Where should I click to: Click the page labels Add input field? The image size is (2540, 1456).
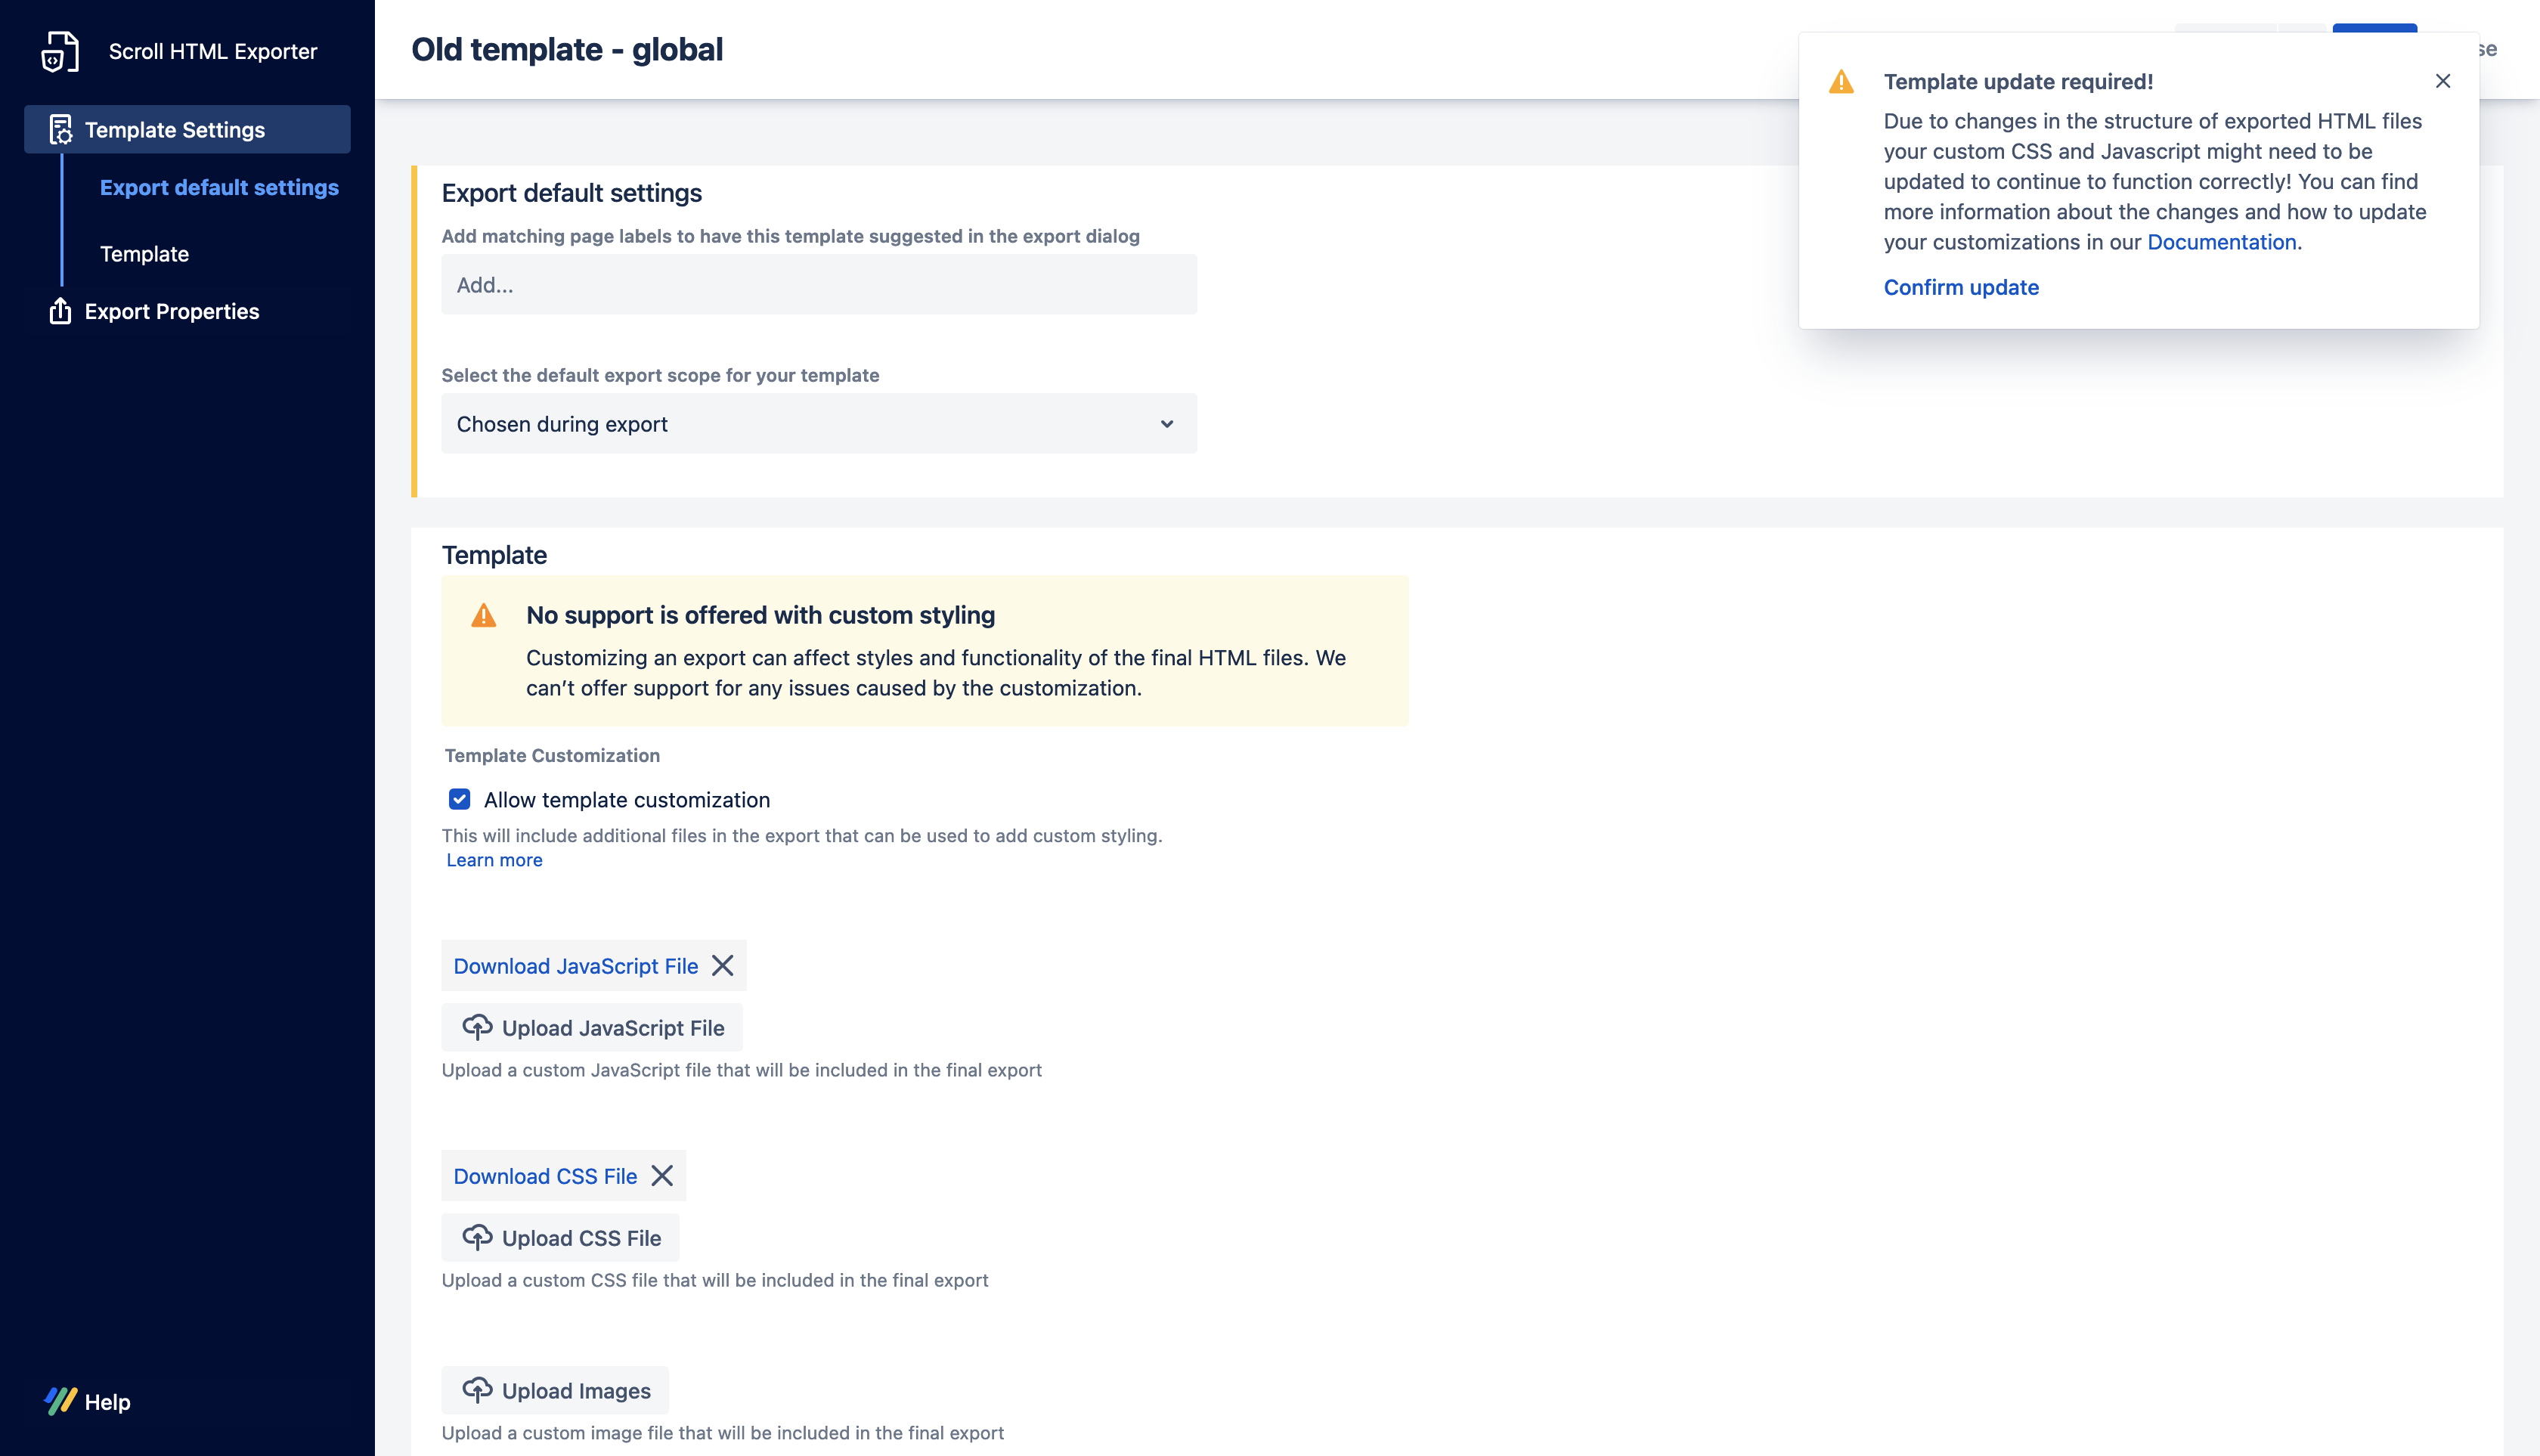pos(818,284)
